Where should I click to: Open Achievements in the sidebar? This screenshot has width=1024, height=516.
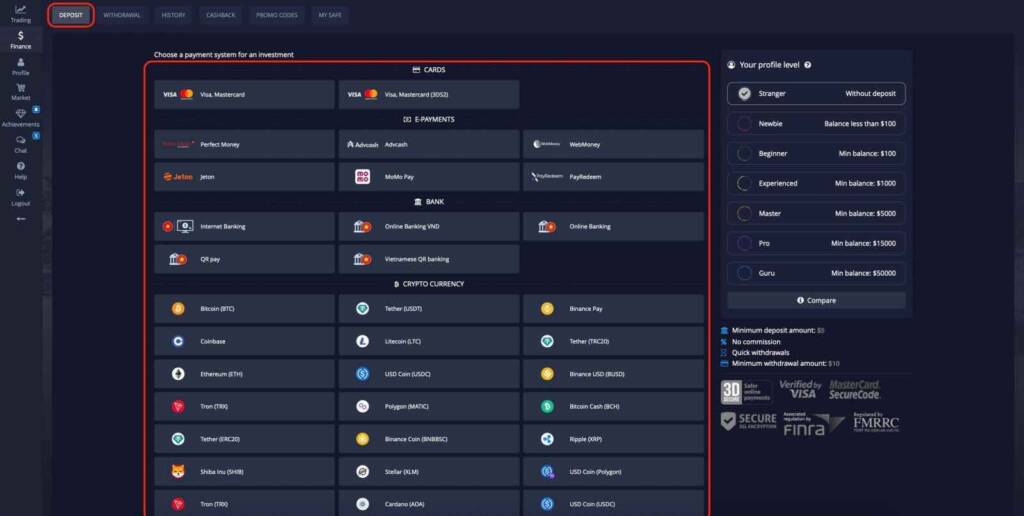(20, 118)
